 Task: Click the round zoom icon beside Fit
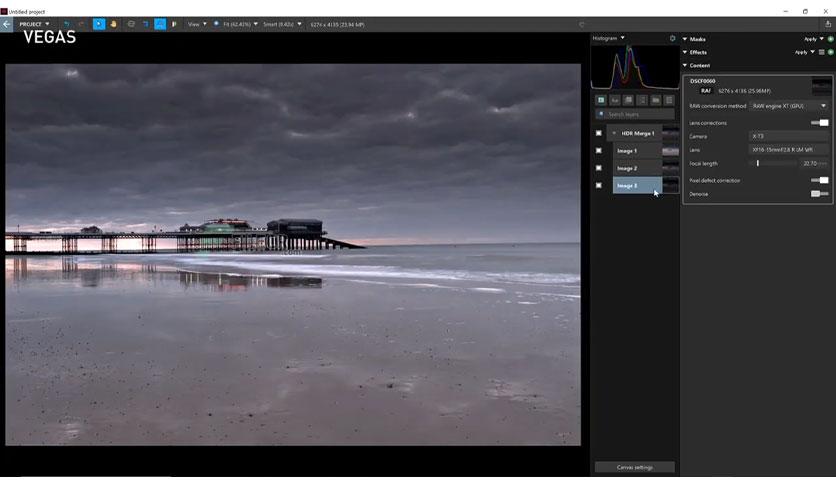tap(216, 24)
